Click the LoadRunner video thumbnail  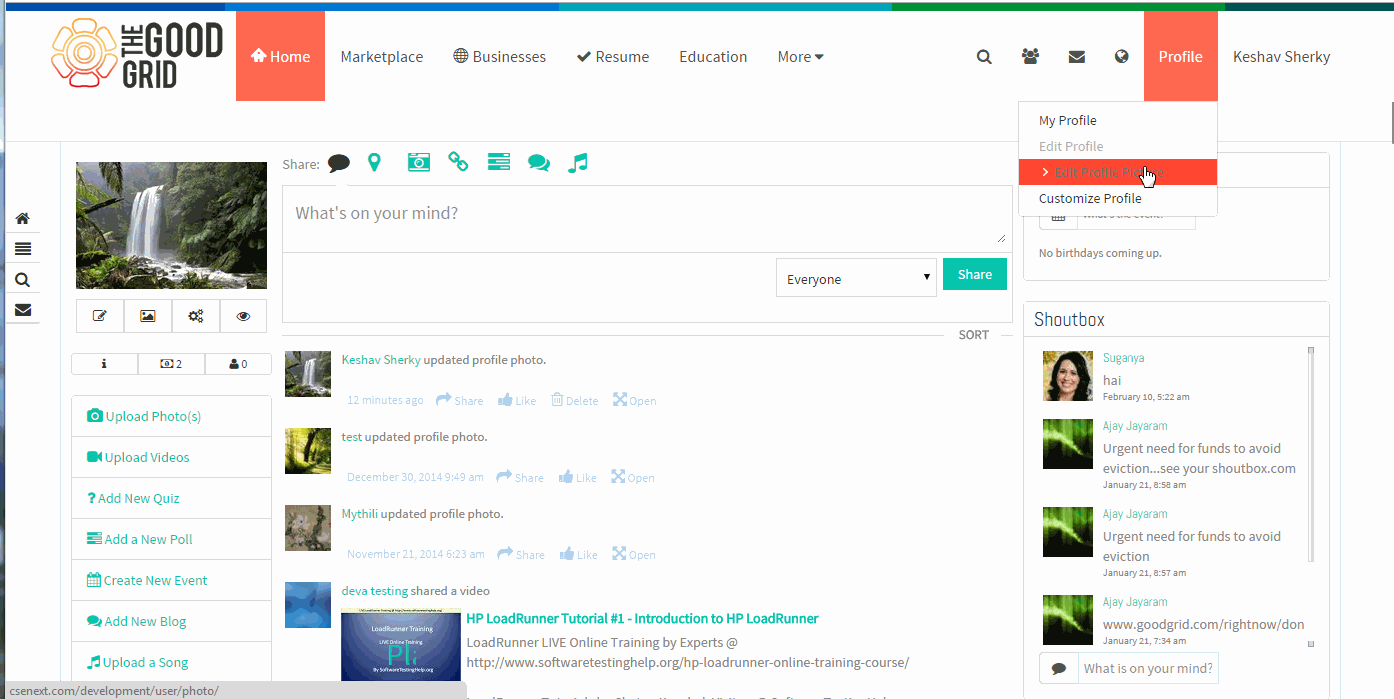pos(401,645)
